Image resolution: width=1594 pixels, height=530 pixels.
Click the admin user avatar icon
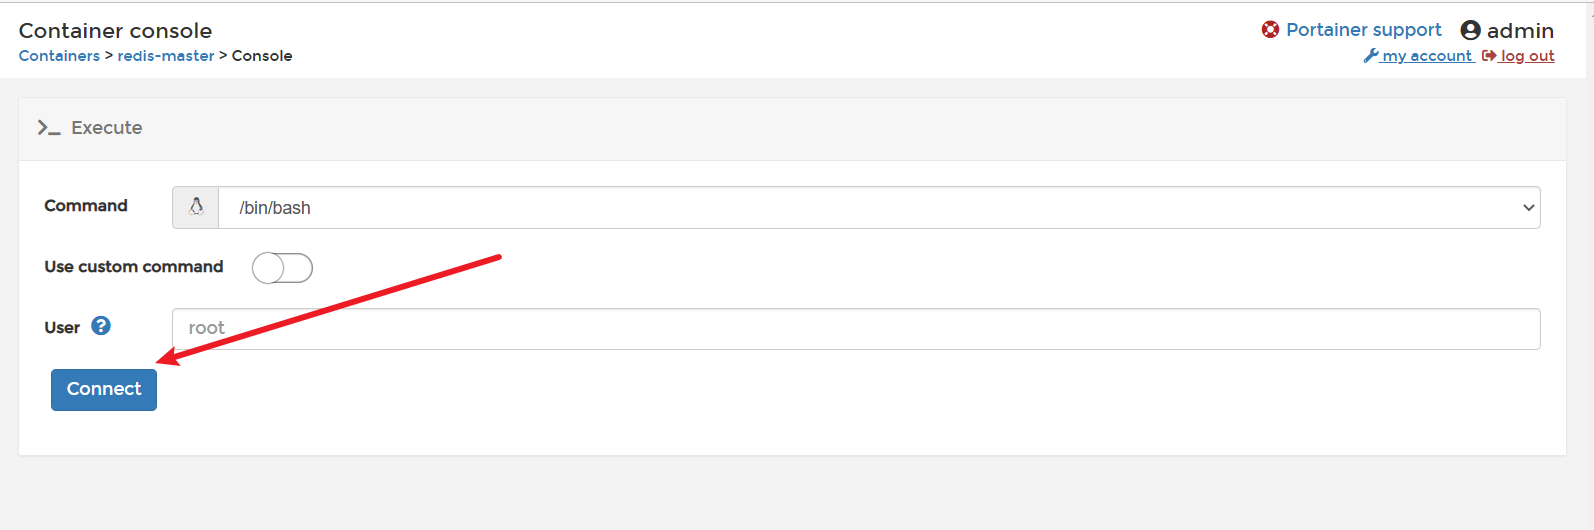click(1470, 31)
